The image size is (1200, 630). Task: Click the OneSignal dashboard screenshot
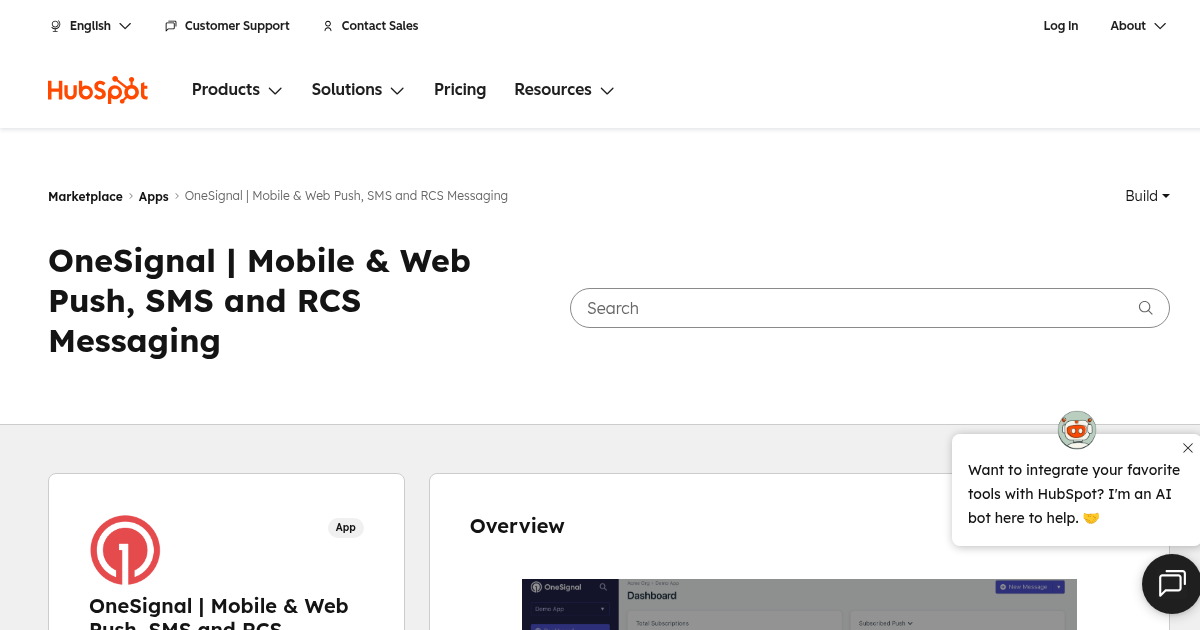[x=799, y=604]
